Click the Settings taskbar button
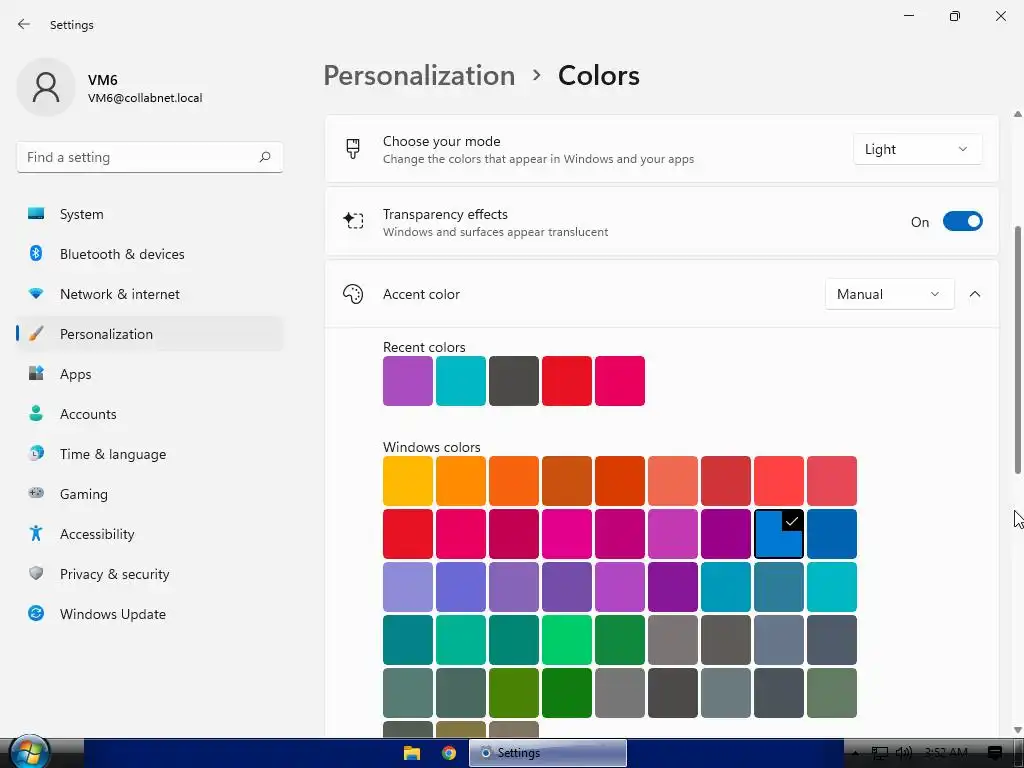 [x=548, y=752]
